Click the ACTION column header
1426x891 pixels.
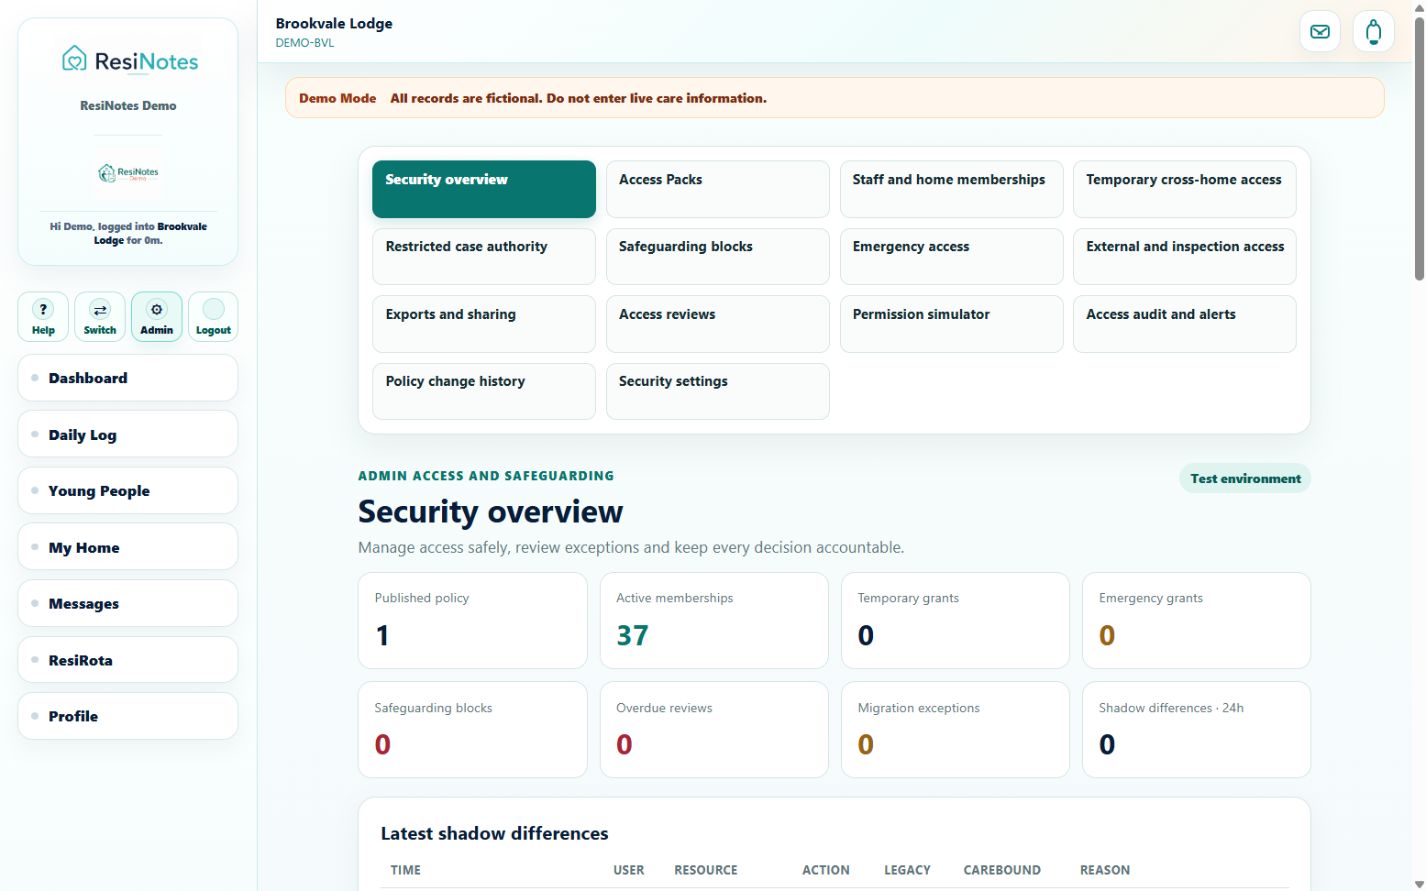click(826, 870)
